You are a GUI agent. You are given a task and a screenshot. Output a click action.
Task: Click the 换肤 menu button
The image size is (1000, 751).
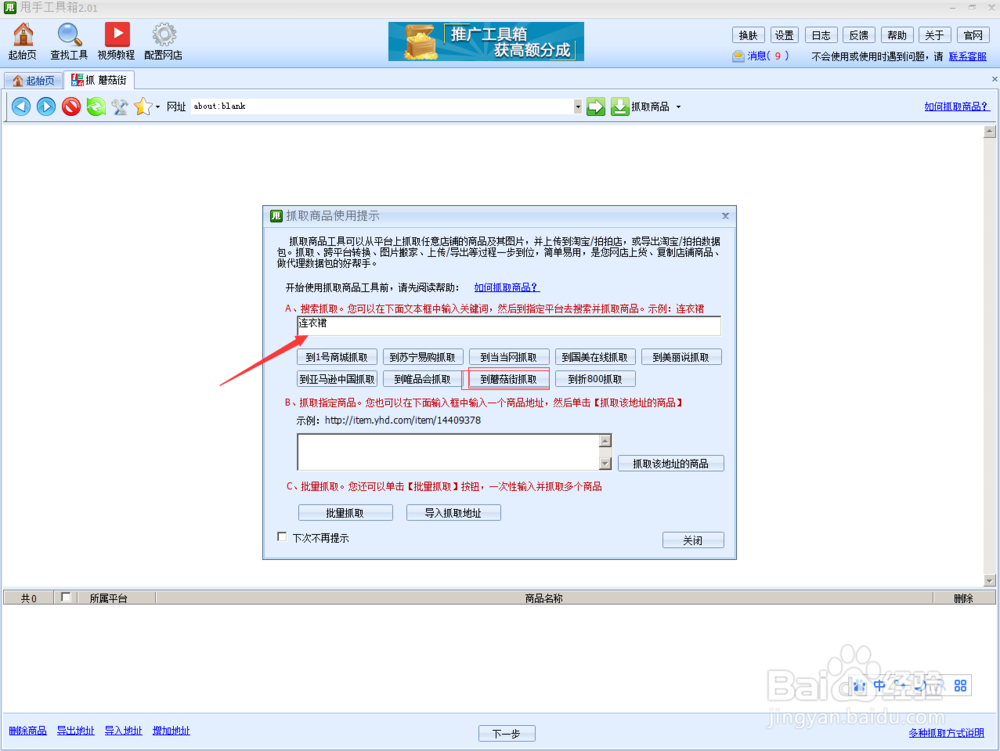tap(748, 36)
